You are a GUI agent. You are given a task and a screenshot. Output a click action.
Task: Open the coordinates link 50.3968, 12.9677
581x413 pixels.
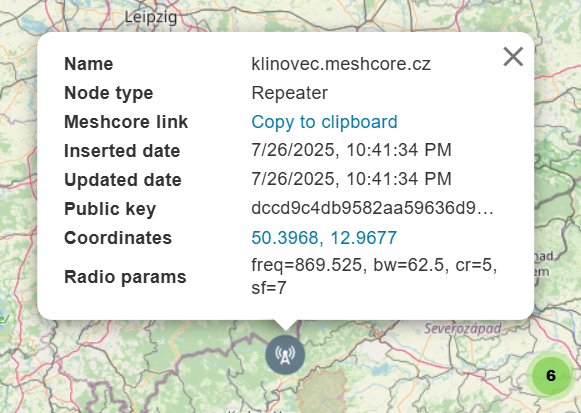[x=324, y=237]
